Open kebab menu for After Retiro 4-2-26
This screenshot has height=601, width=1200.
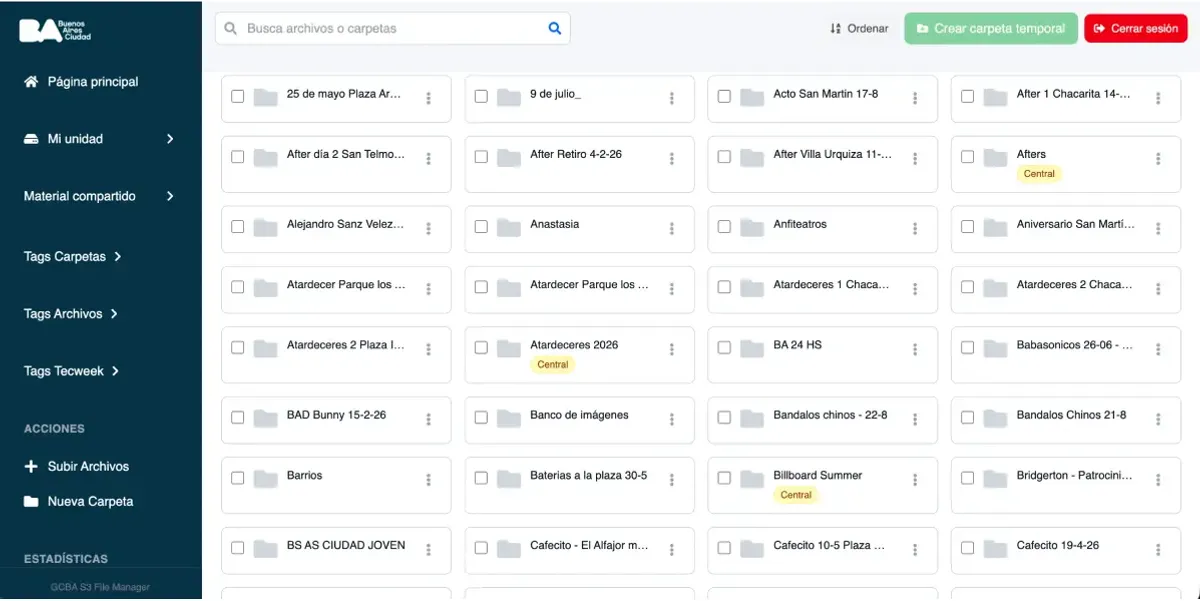point(672,159)
